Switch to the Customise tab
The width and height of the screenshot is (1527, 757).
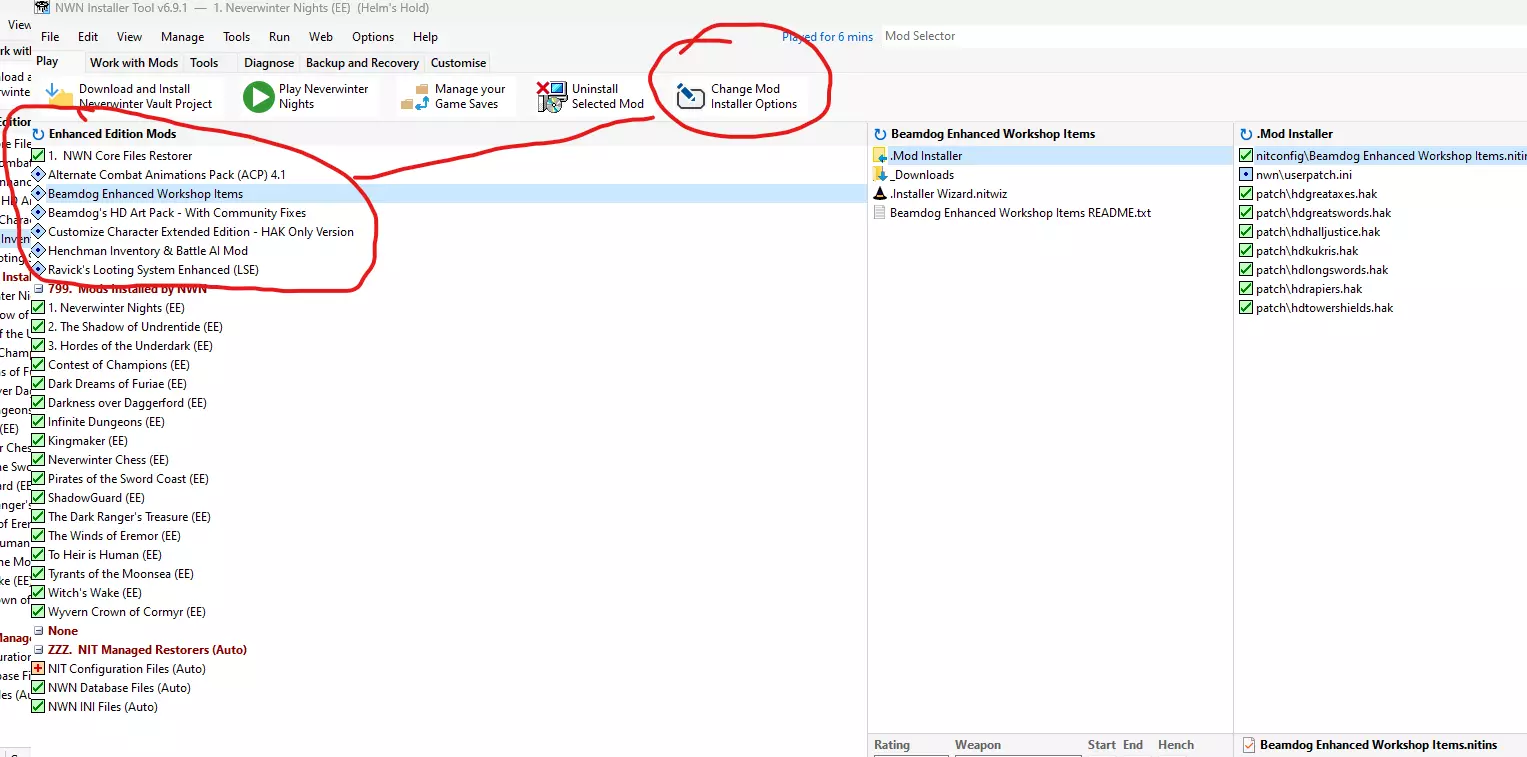pyautogui.click(x=459, y=63)
